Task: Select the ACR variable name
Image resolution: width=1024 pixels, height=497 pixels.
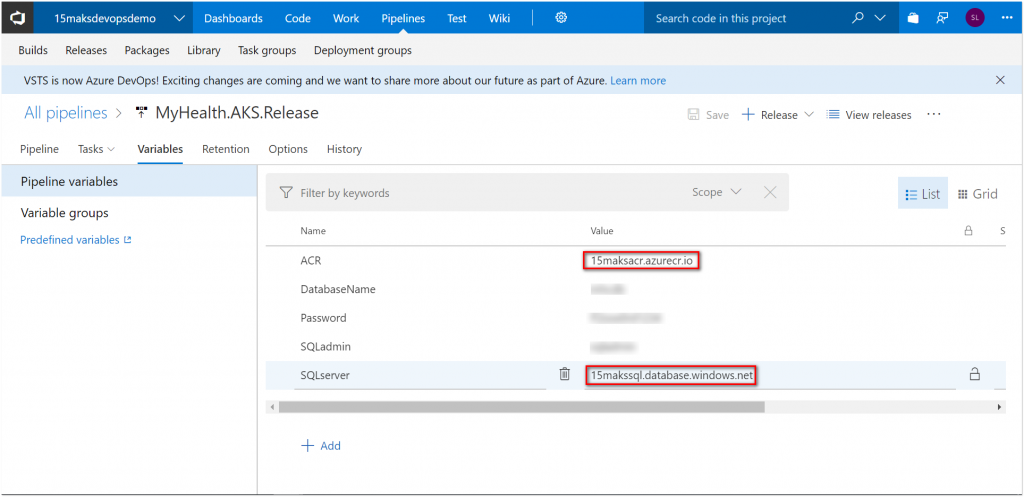Action: pos(311,261)
